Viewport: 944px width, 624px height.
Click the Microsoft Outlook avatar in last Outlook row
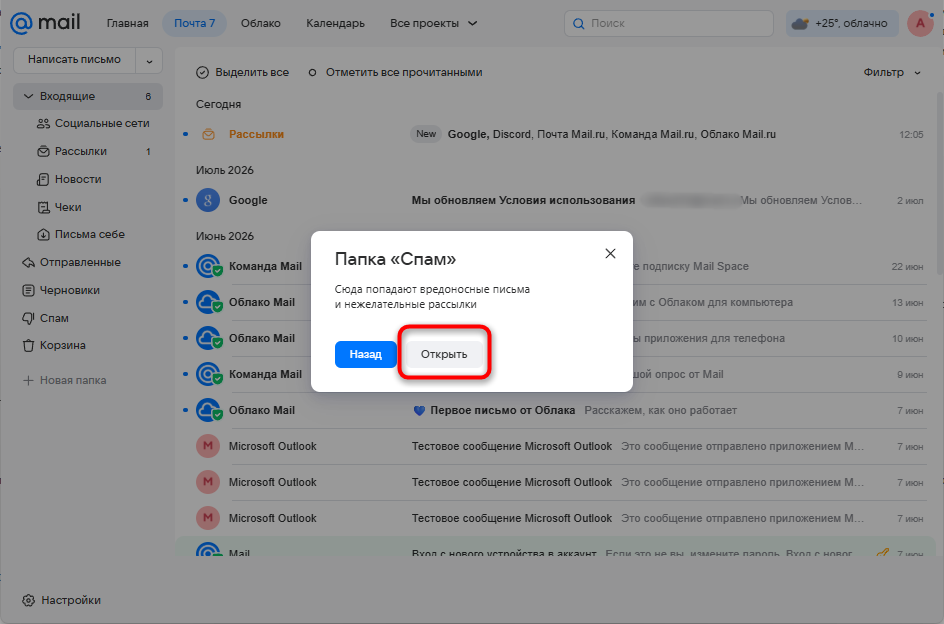tap(208, 518)
